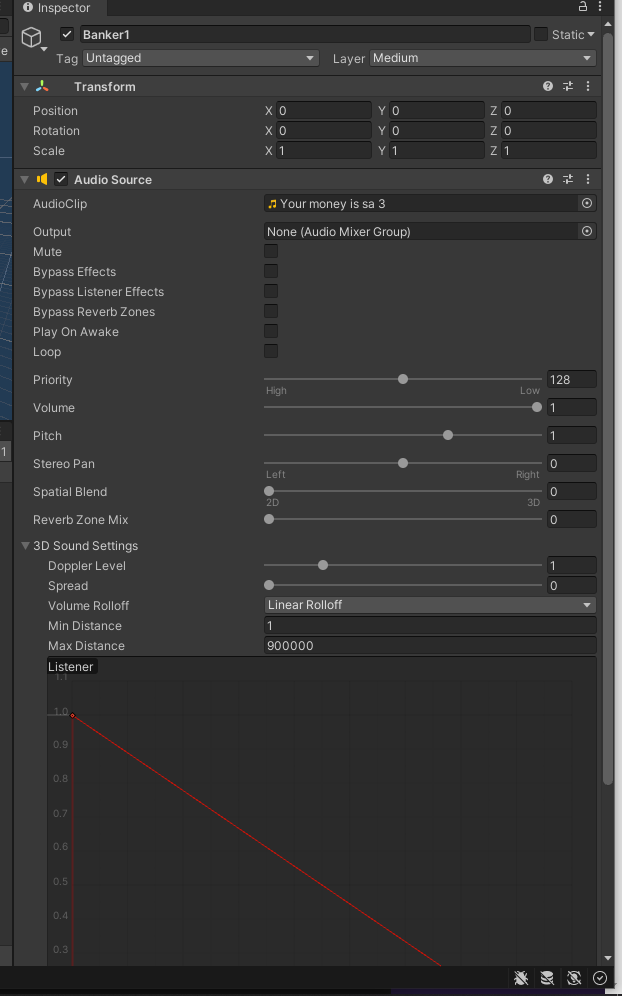
Task: Collapse the 3D Sound Settings section
Action: click(26, 546)
